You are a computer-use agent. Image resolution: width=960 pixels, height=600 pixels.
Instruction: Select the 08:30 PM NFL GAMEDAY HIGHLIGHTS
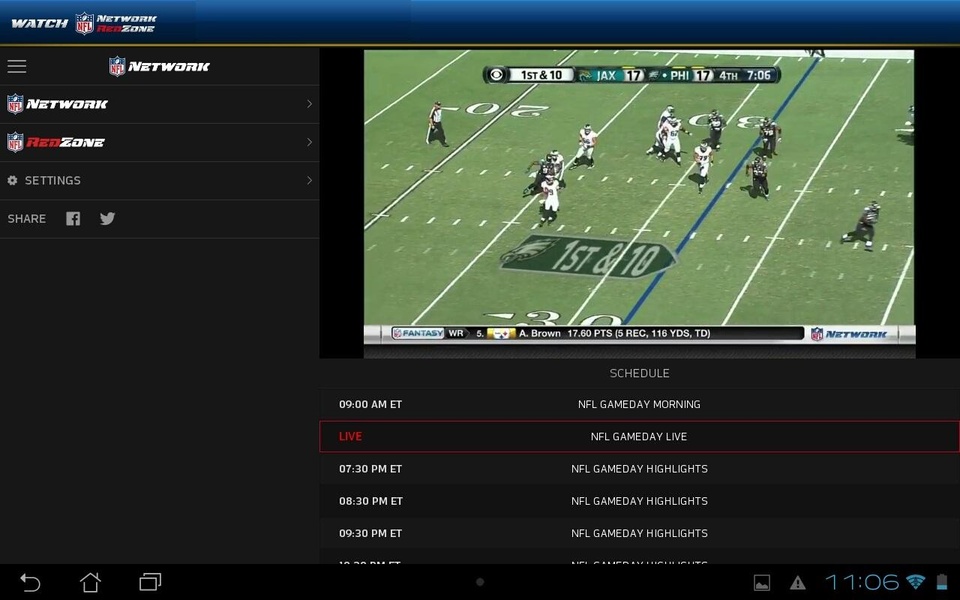click(x=639, y=501)
